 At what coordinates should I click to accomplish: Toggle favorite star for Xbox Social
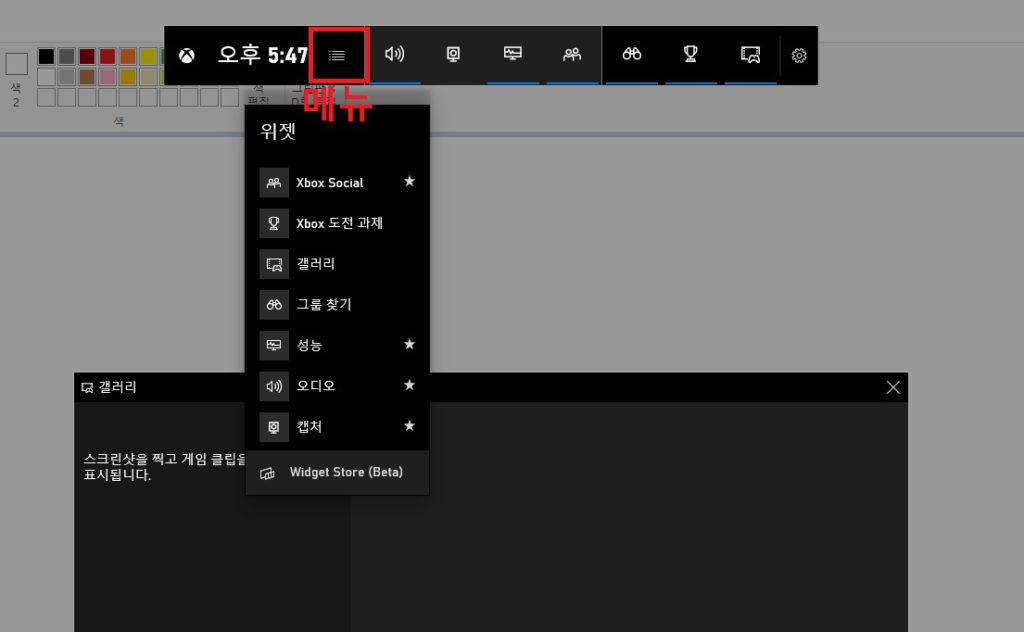[409, 181]
